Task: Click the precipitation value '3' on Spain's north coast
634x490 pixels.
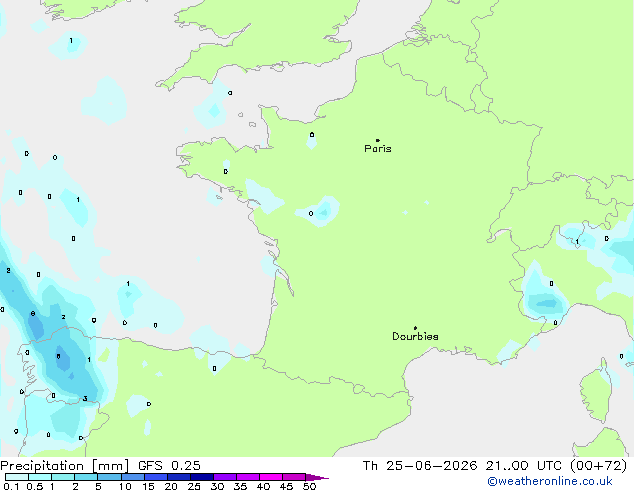Action: (x=85, y=399)
